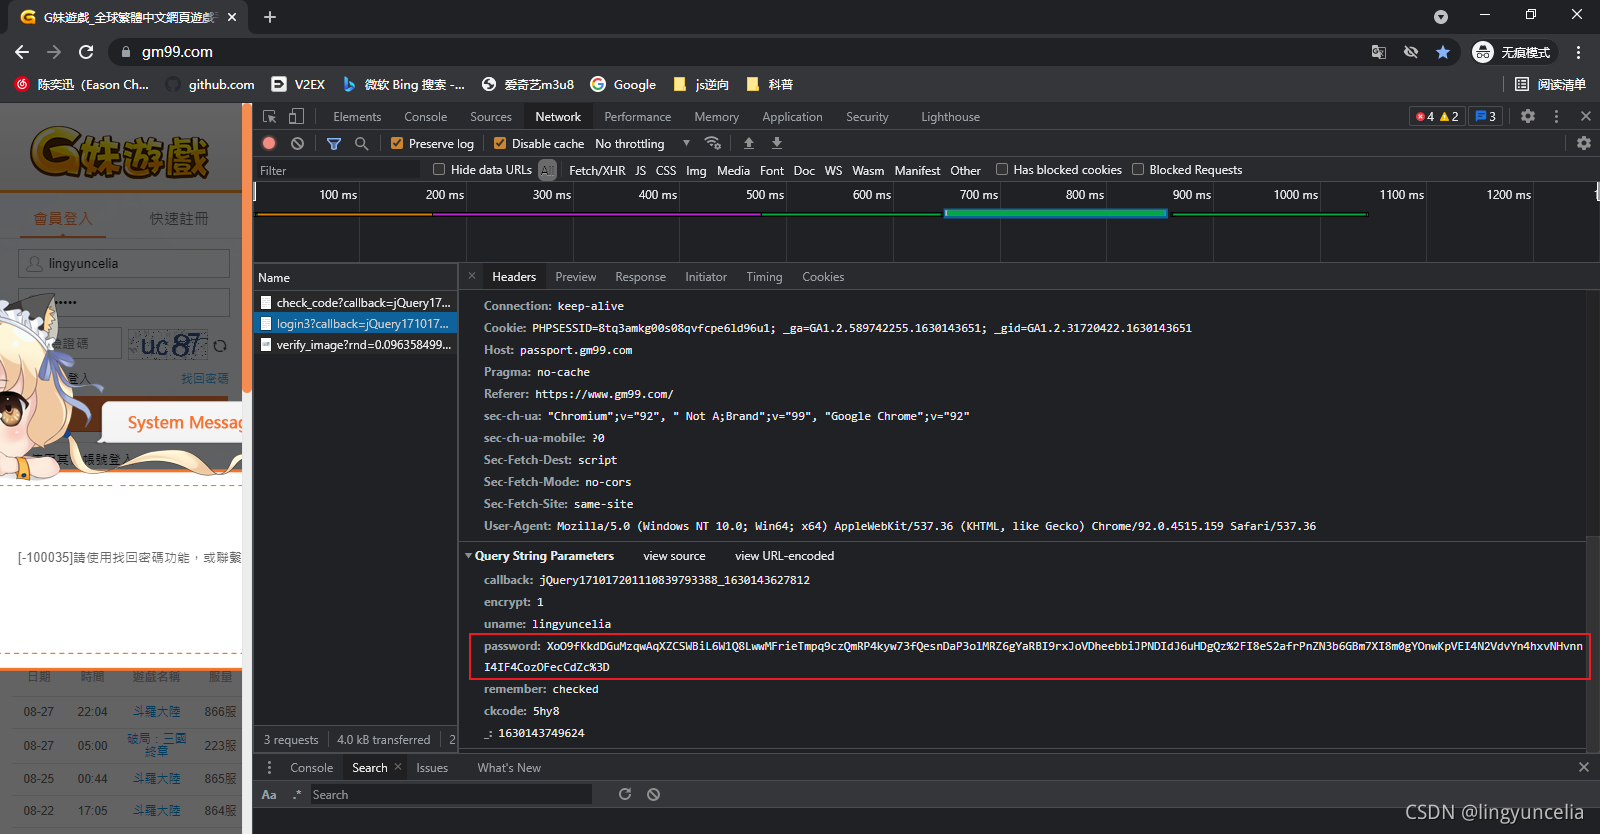Bookmark this page star icon

(1443, 52)
